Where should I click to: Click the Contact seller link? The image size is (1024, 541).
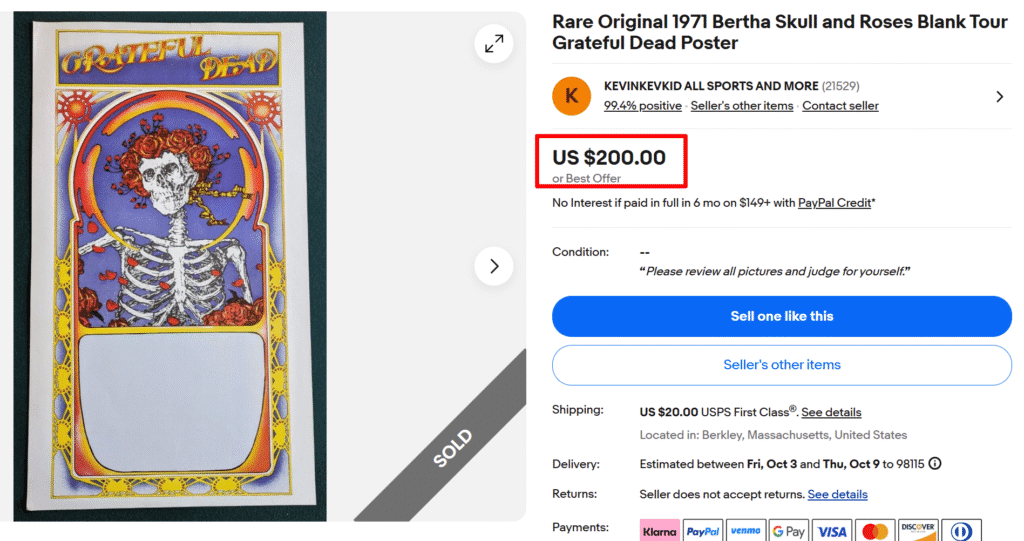tap(840, 106)
